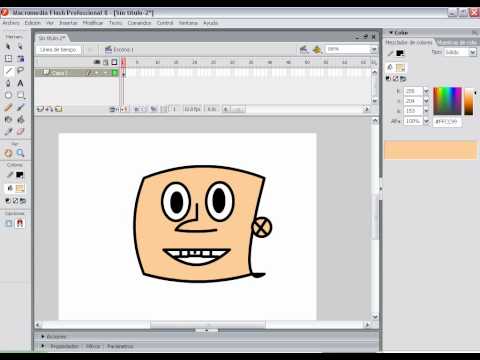The image size is (480, 360).
Task: Add motion guide layer icon
Action: [x=49, y=109]
